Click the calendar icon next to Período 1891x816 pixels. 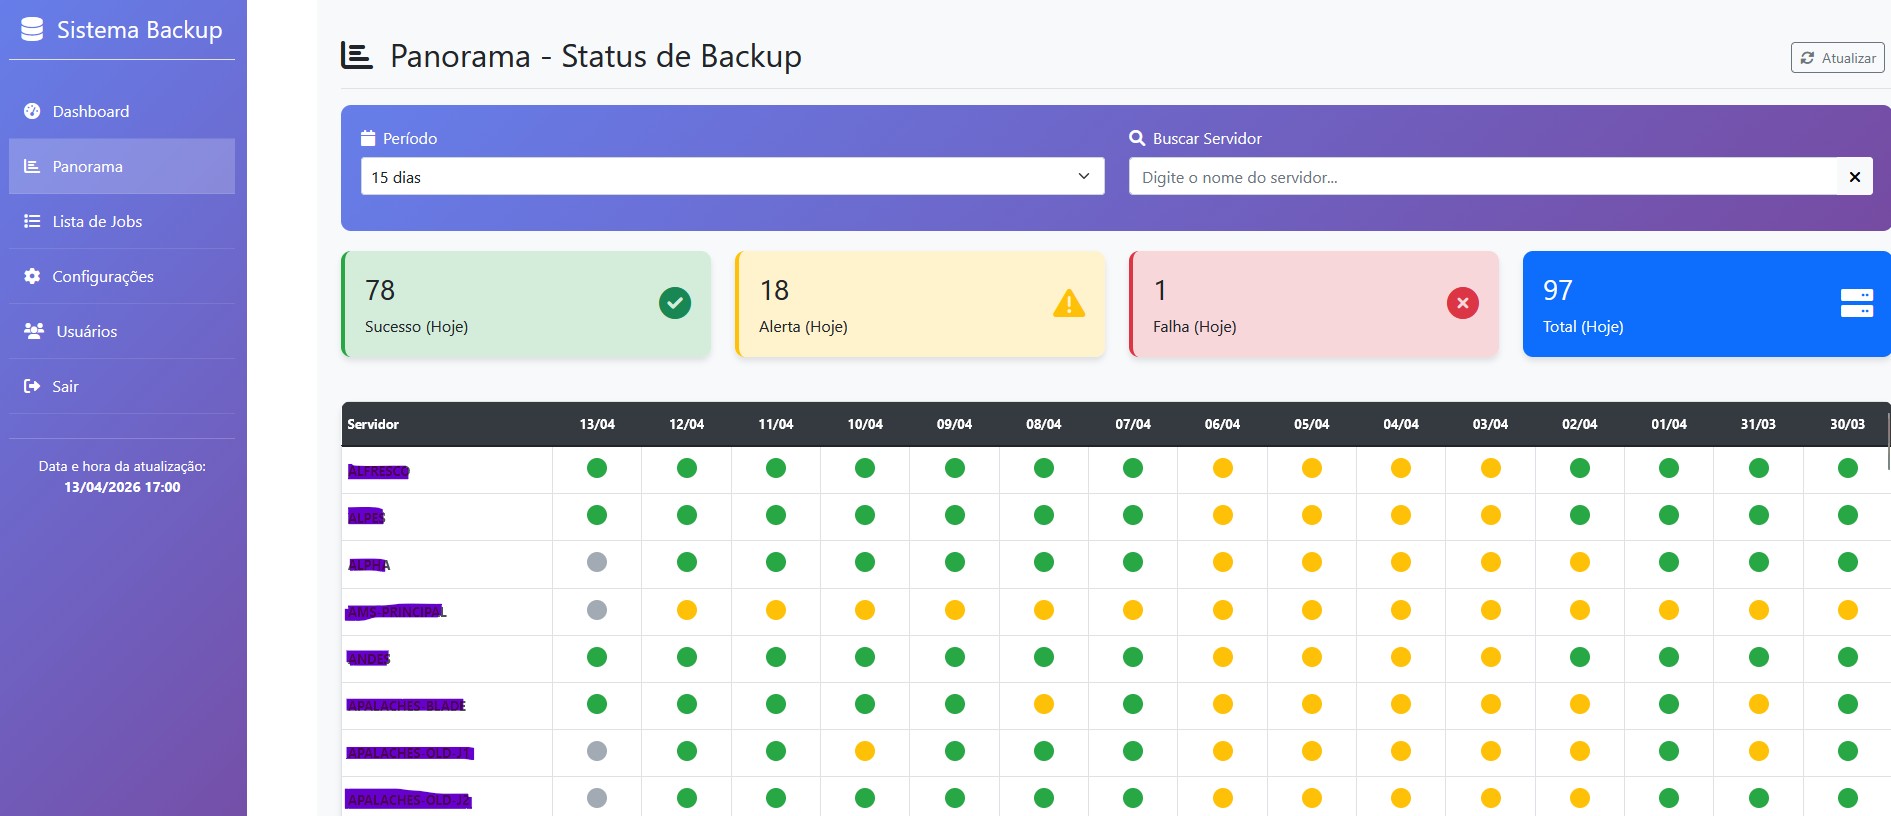(x=368, y=138)
